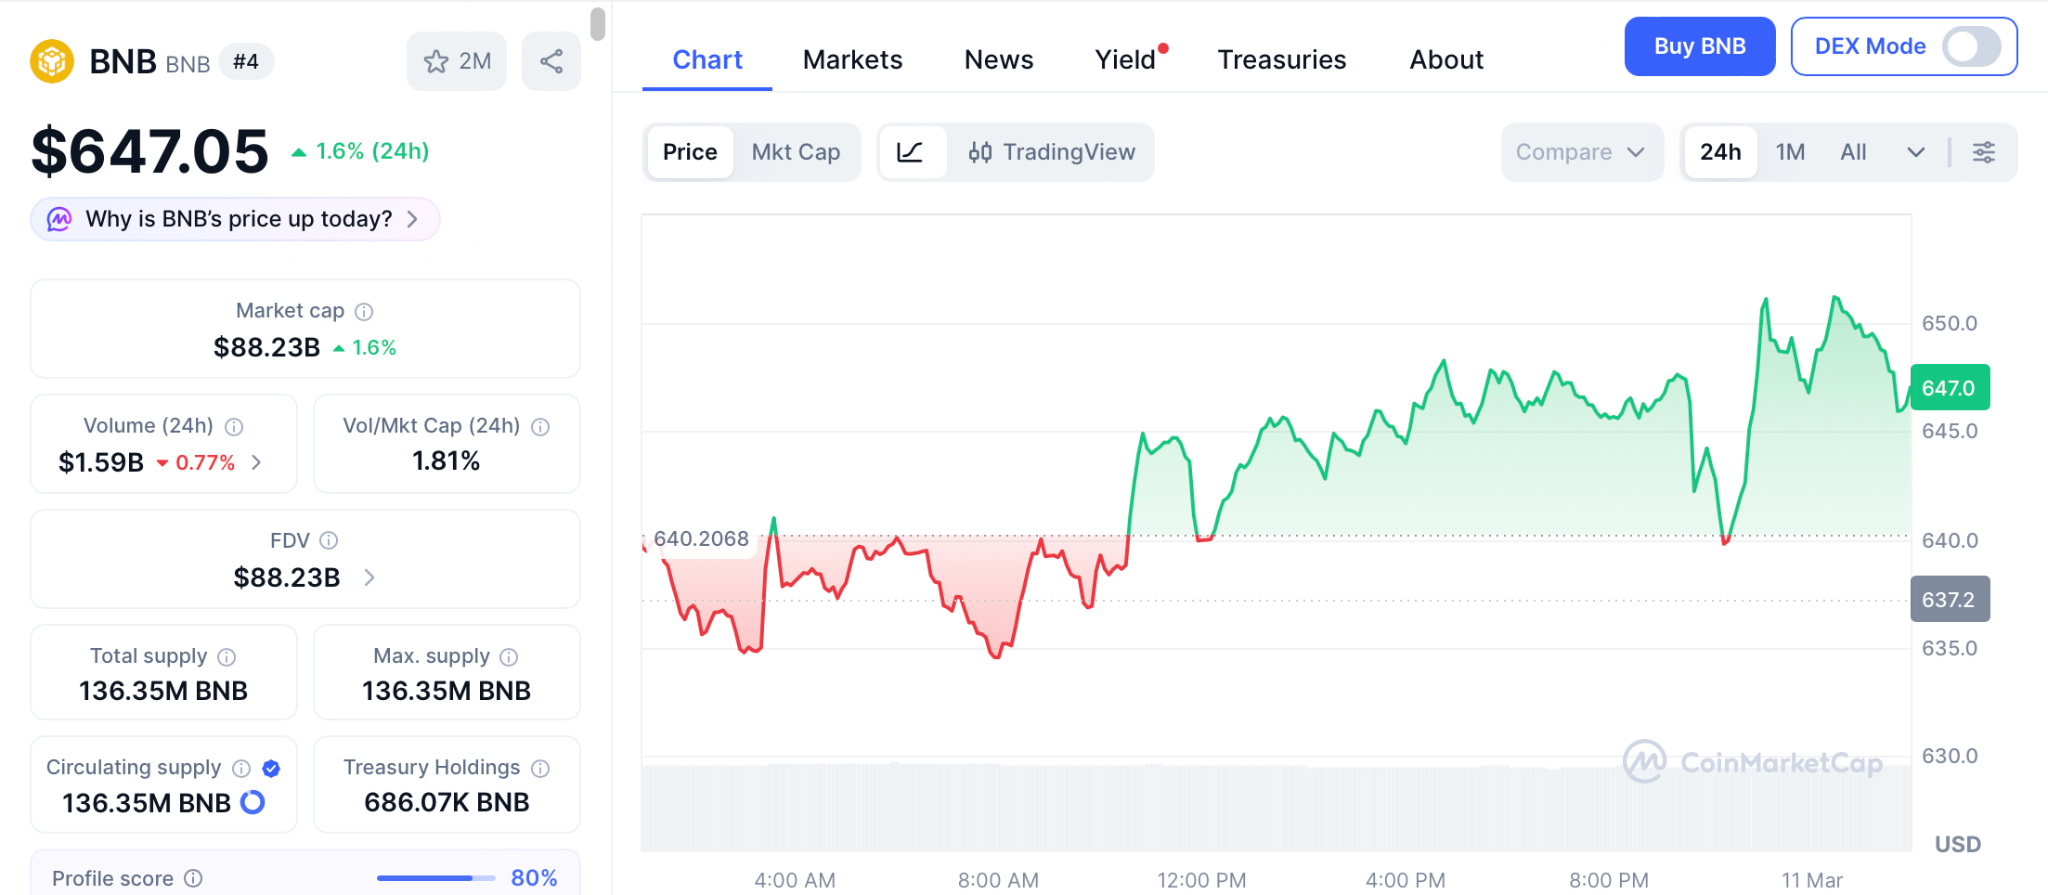Toggle the DEX Mode switch
The width and height of the screenshot is (2048, 895).
coord(1970,46)
